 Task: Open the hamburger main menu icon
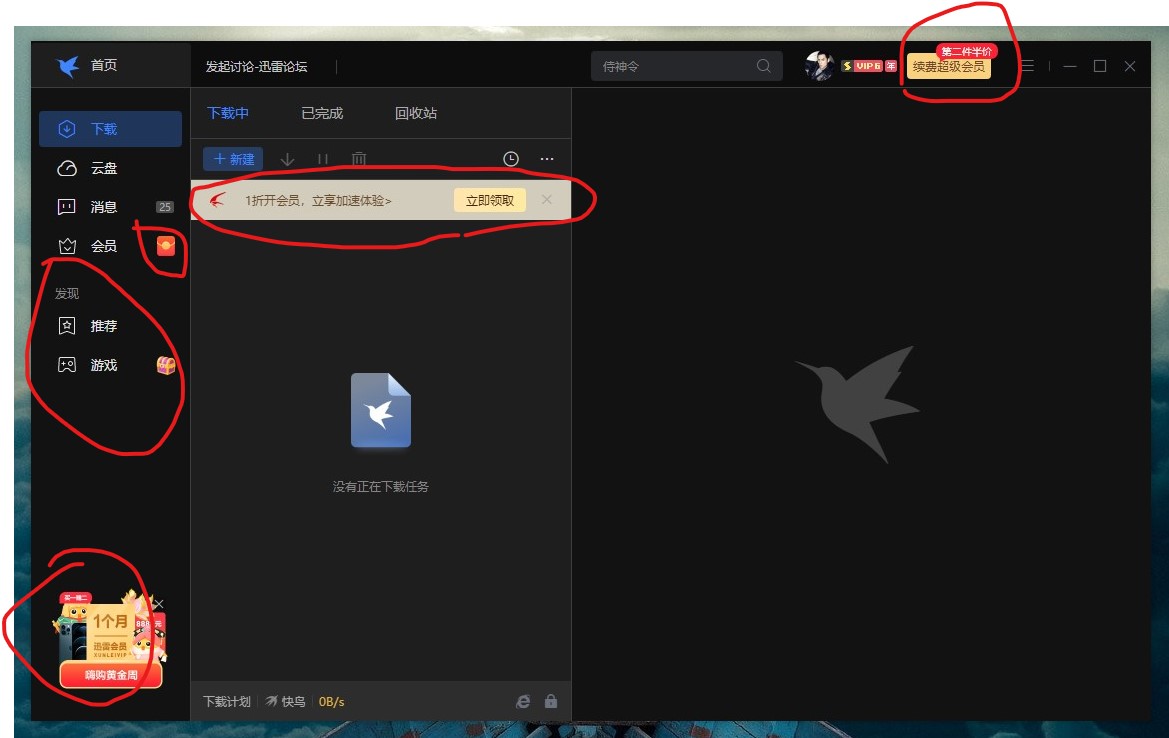(x=1027, y=66)
